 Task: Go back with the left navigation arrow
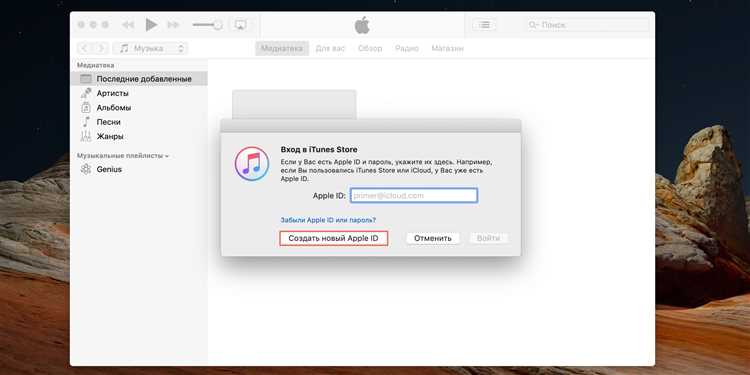(x=85, y=48)
